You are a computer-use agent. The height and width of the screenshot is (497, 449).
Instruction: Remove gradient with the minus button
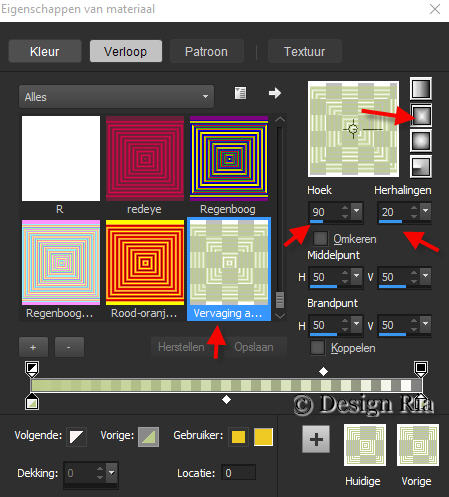point(69,347)
